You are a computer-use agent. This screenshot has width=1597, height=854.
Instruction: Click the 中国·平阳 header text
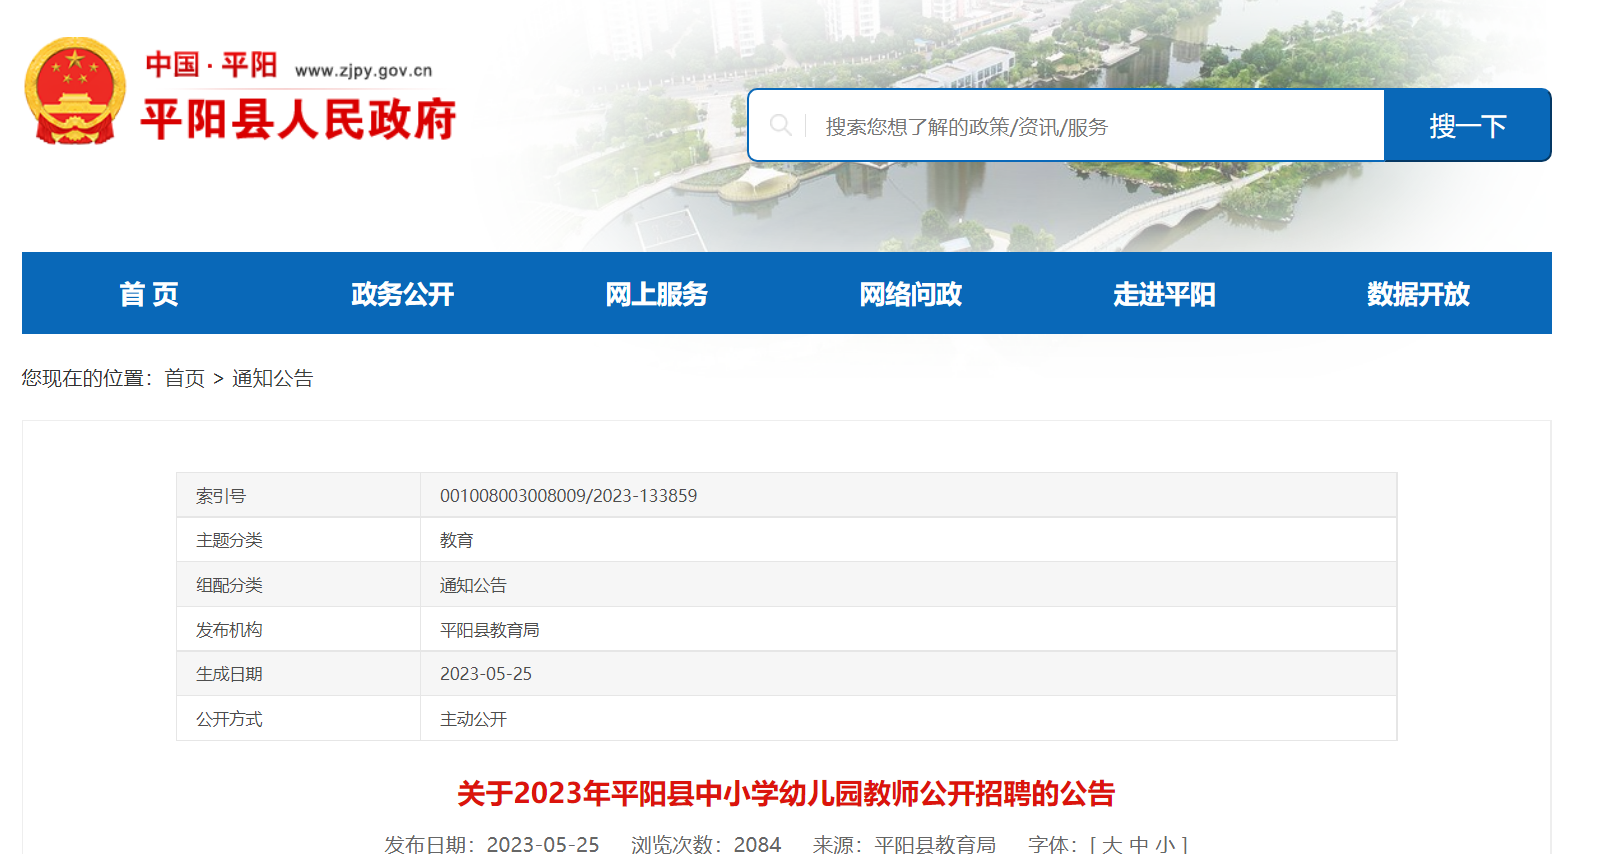point(211,65)
